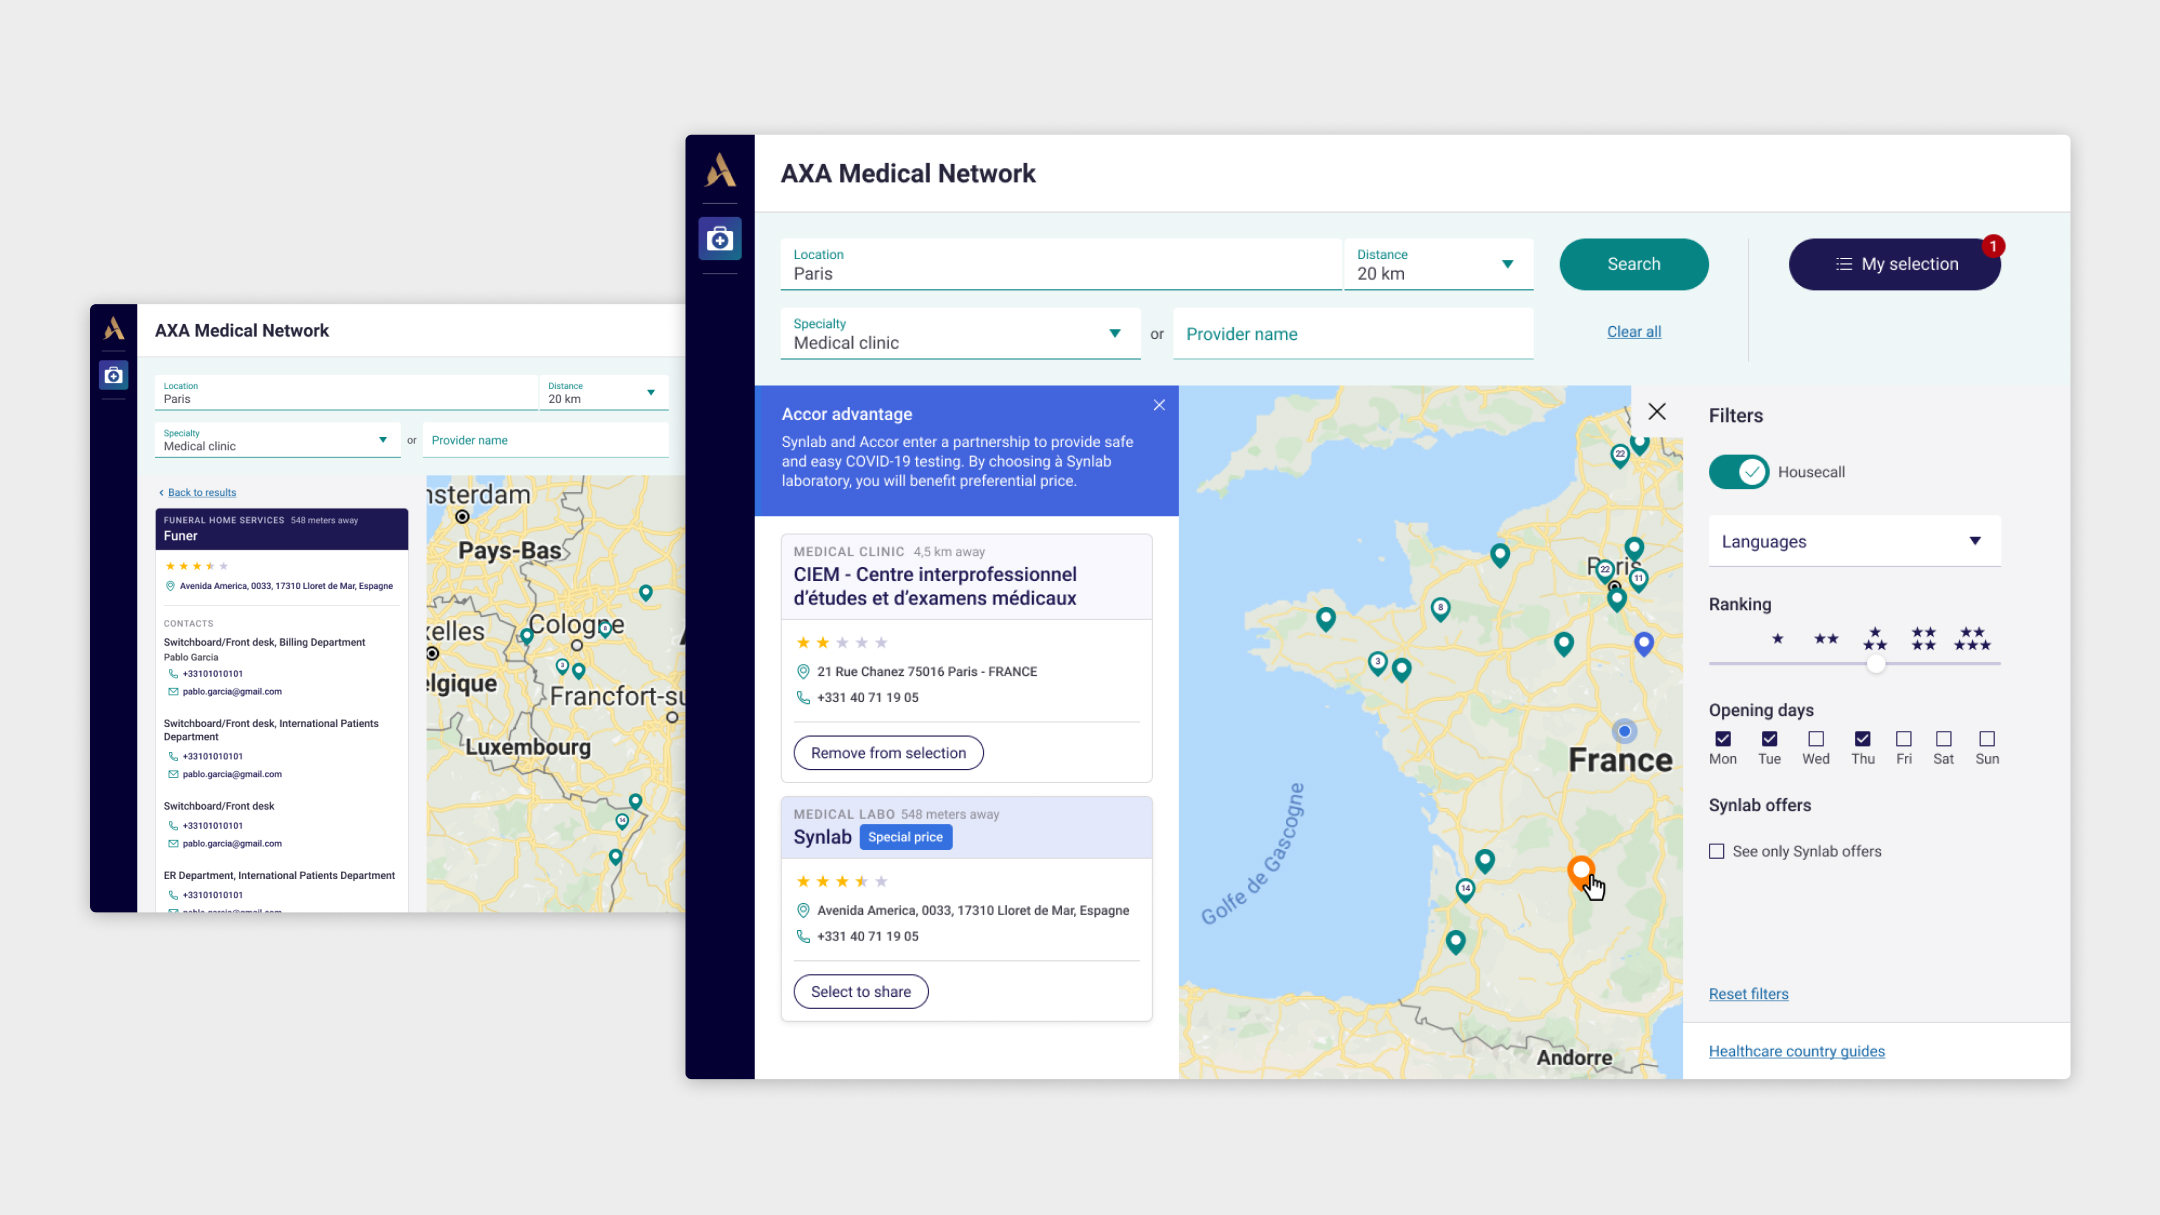Uncheck the Thu opening day checkbox
Image resolution: width=2160 pixels, height=1215 pixels.
tap(1862, 739)
